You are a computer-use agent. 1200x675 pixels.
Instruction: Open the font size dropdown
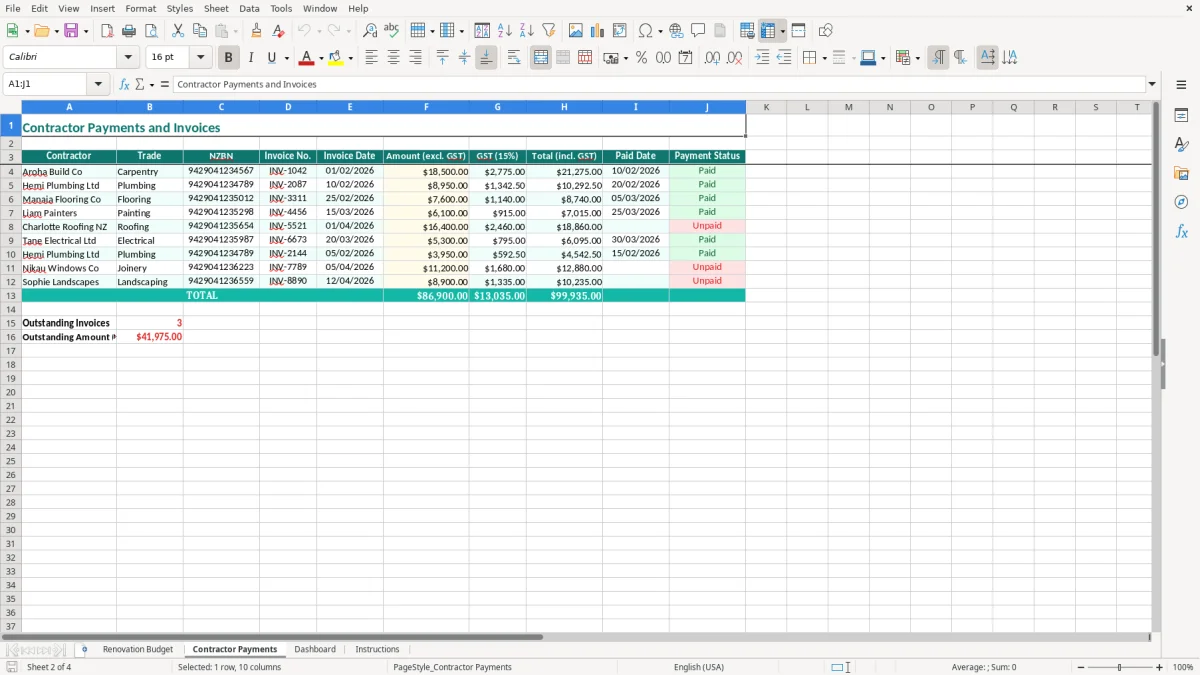click(200, 58)
